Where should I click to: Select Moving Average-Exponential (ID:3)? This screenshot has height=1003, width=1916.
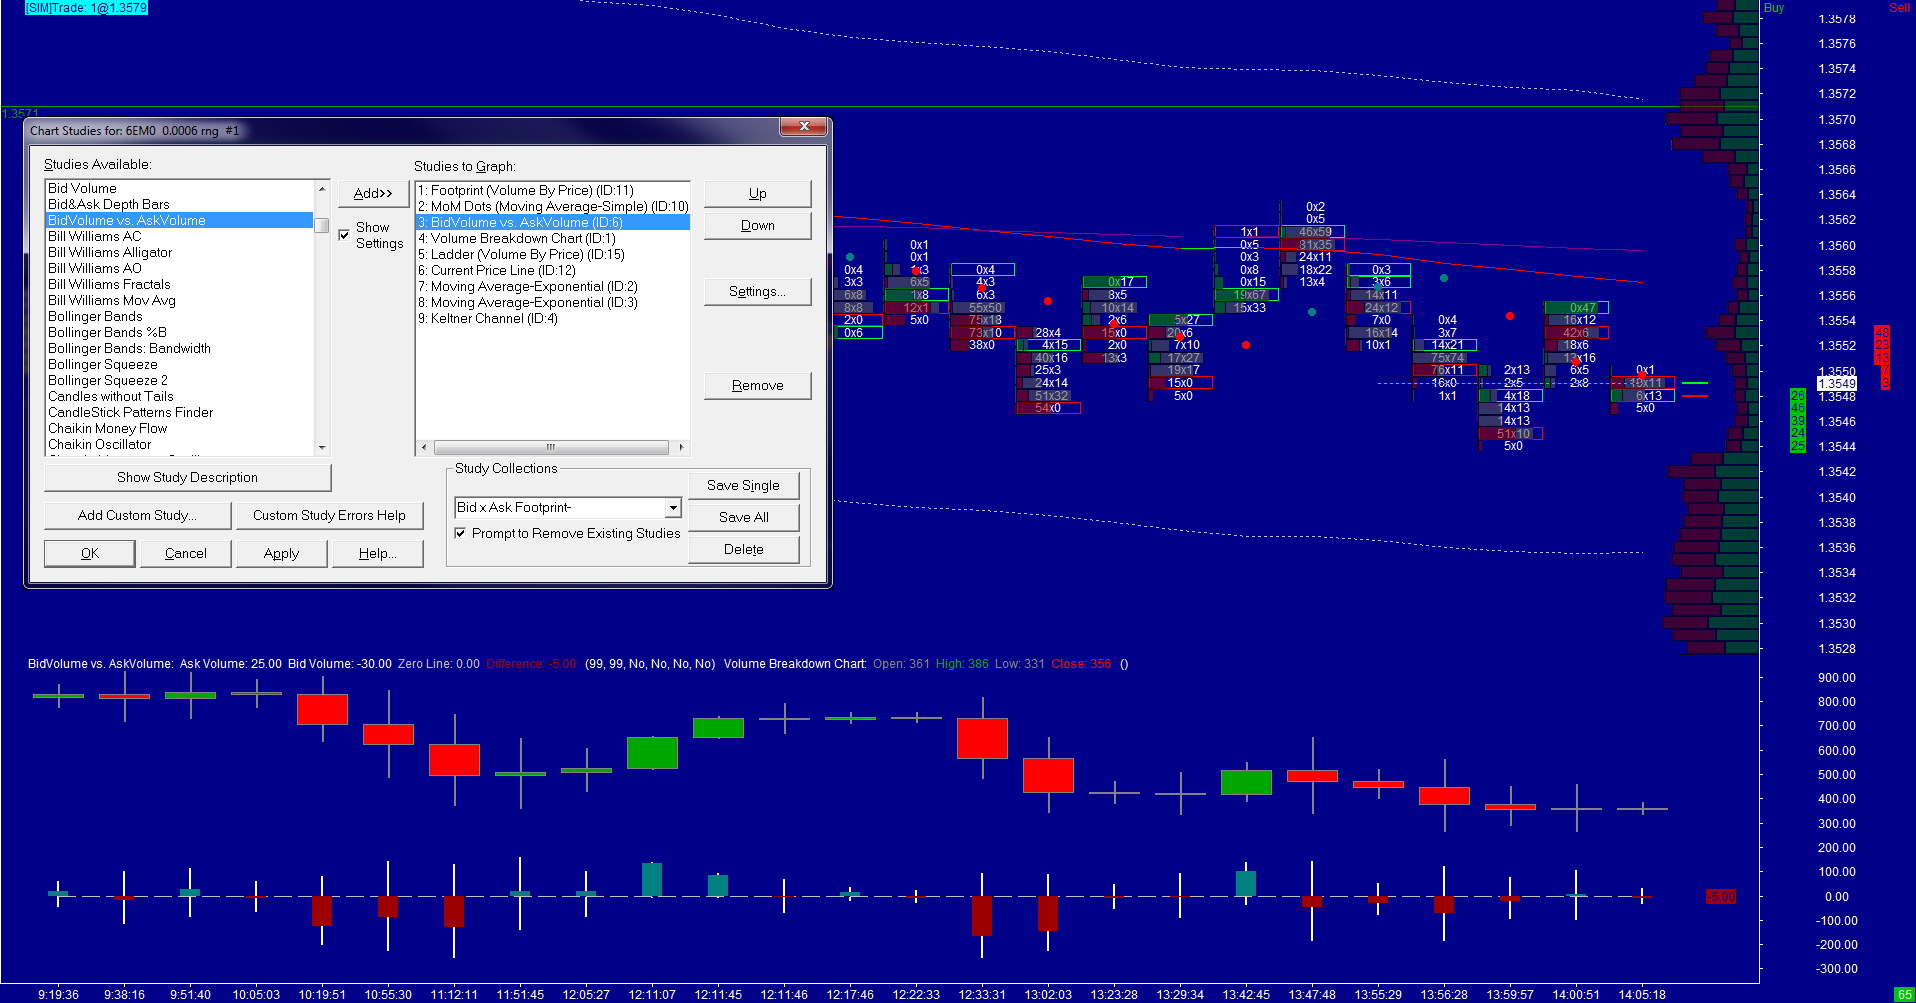click(x=553, y=302)
